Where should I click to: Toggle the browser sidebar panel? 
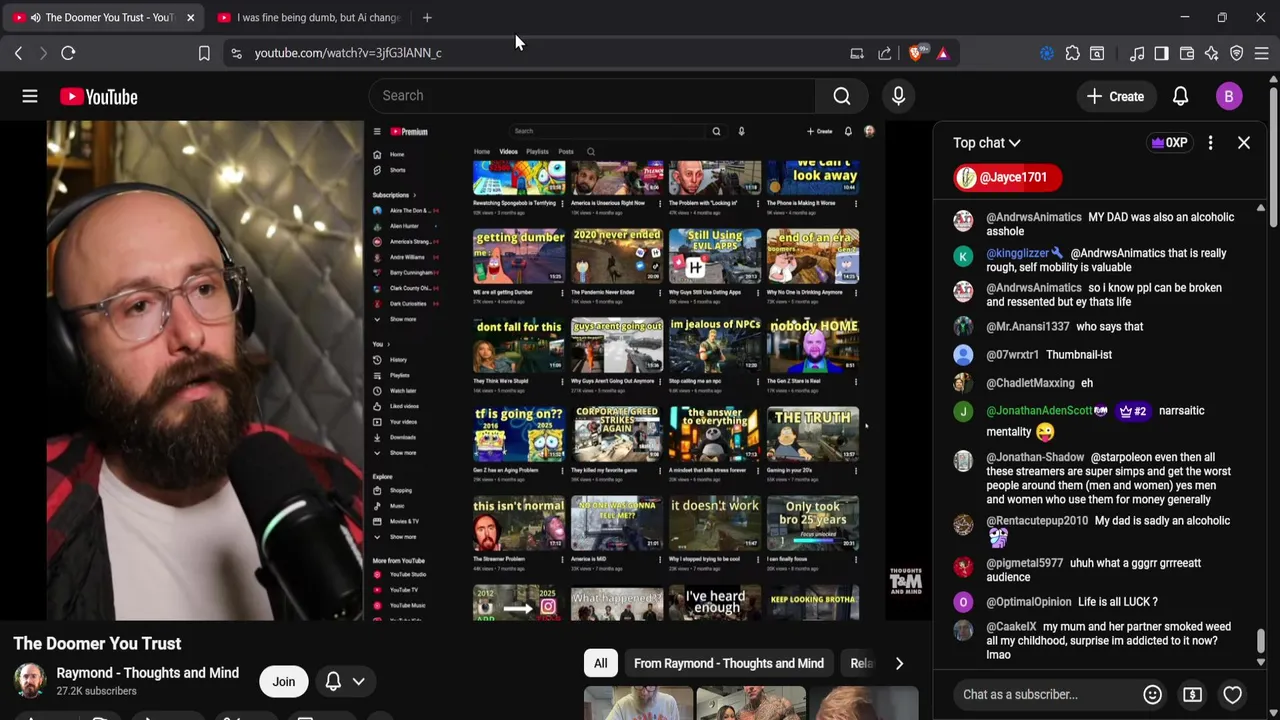tap(1161, 53)
